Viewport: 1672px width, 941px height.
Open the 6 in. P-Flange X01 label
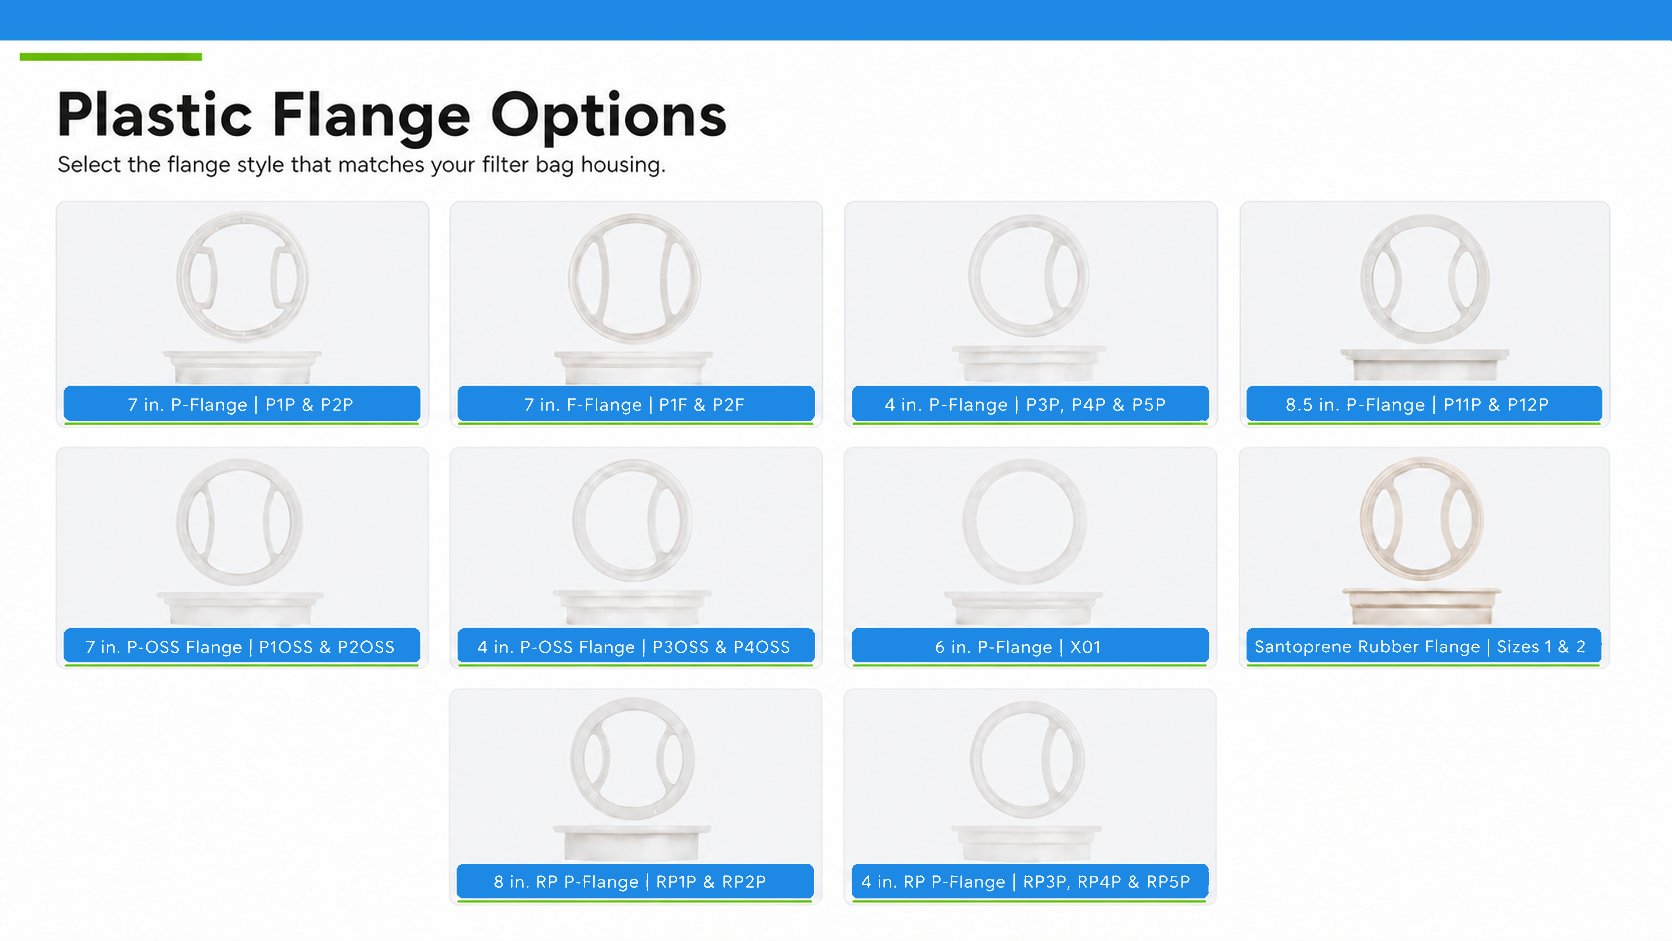click(x=1030, y=646)
